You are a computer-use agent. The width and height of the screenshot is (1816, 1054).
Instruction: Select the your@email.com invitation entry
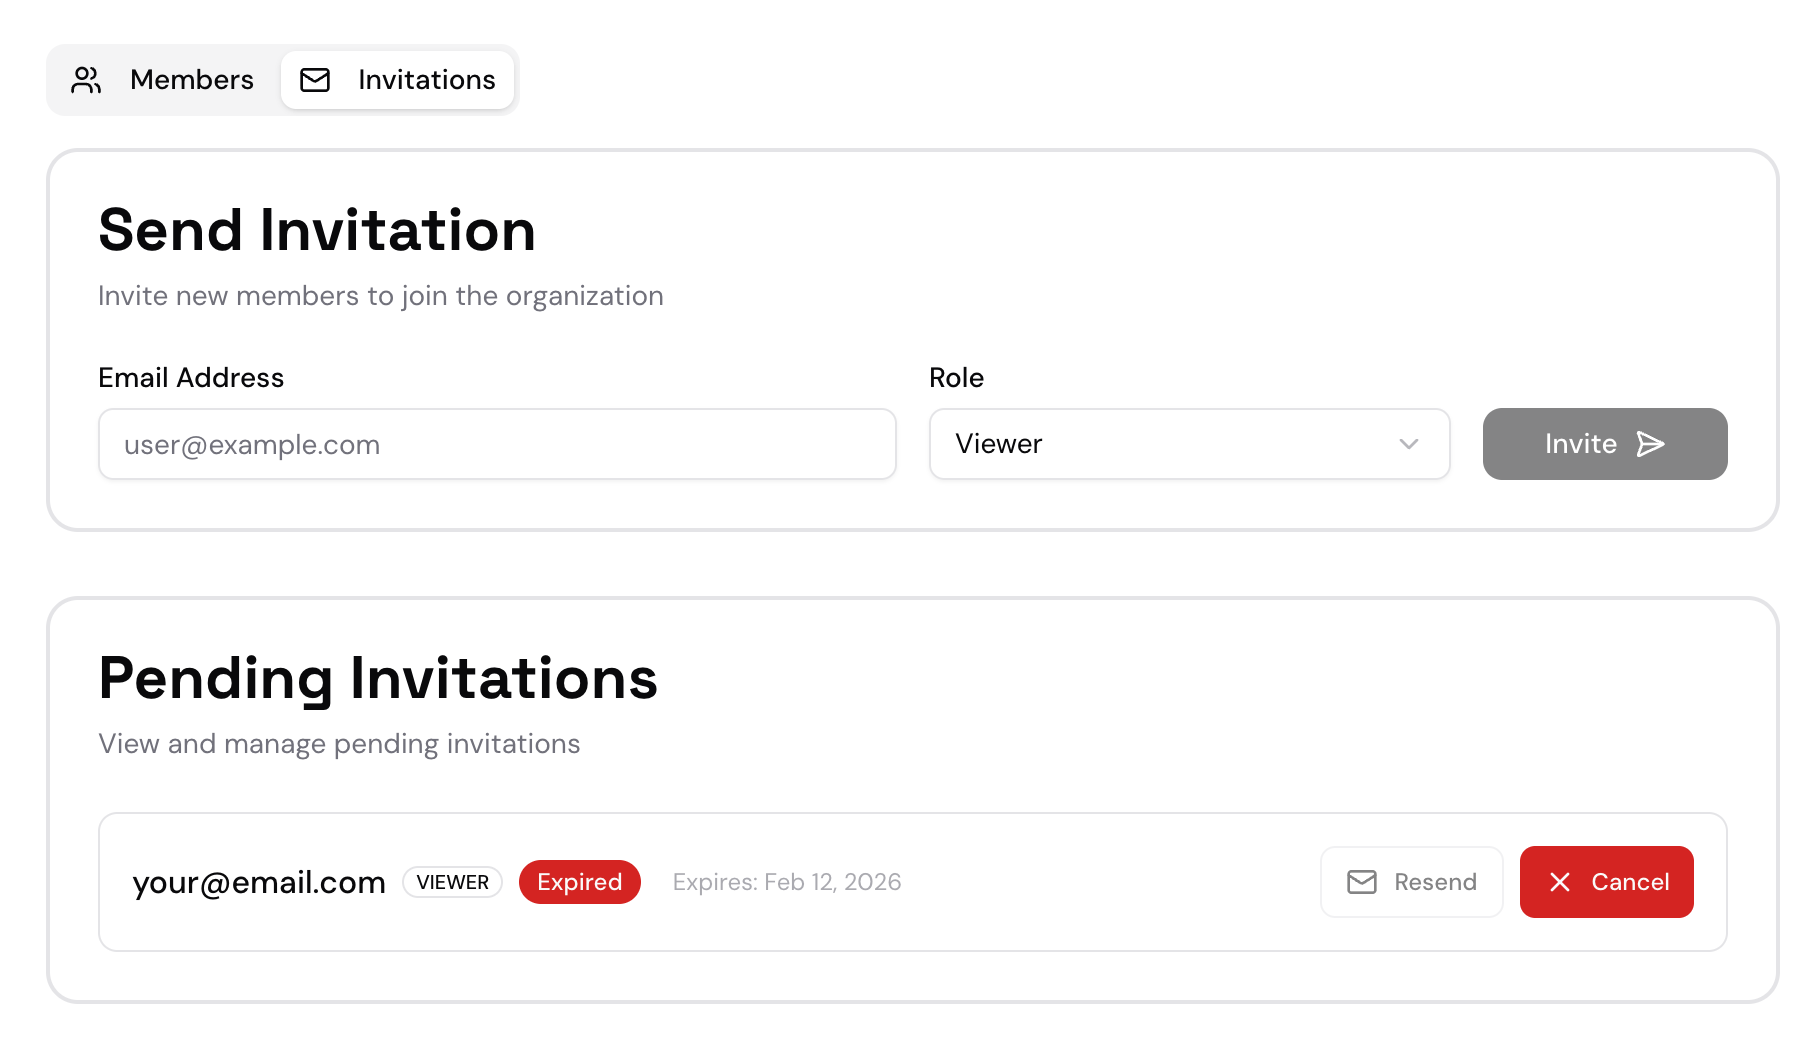pyautogui.click(x=259, y=882)
